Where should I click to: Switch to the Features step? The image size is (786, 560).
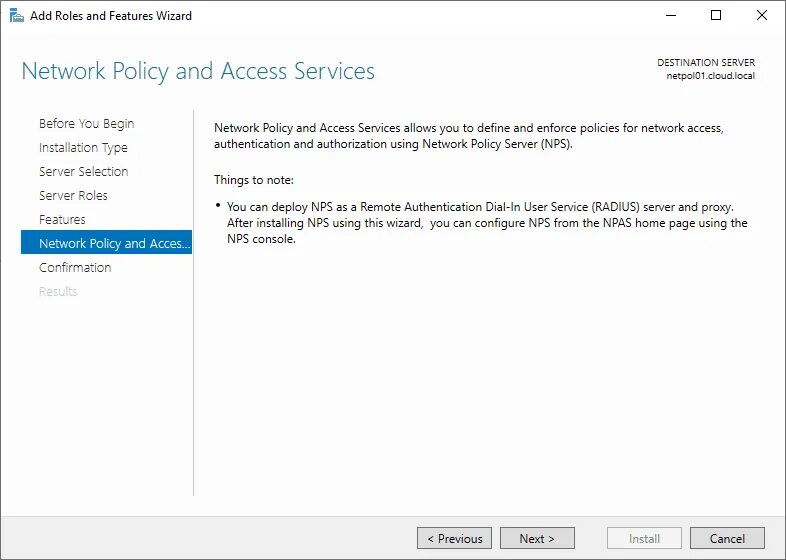62,220
